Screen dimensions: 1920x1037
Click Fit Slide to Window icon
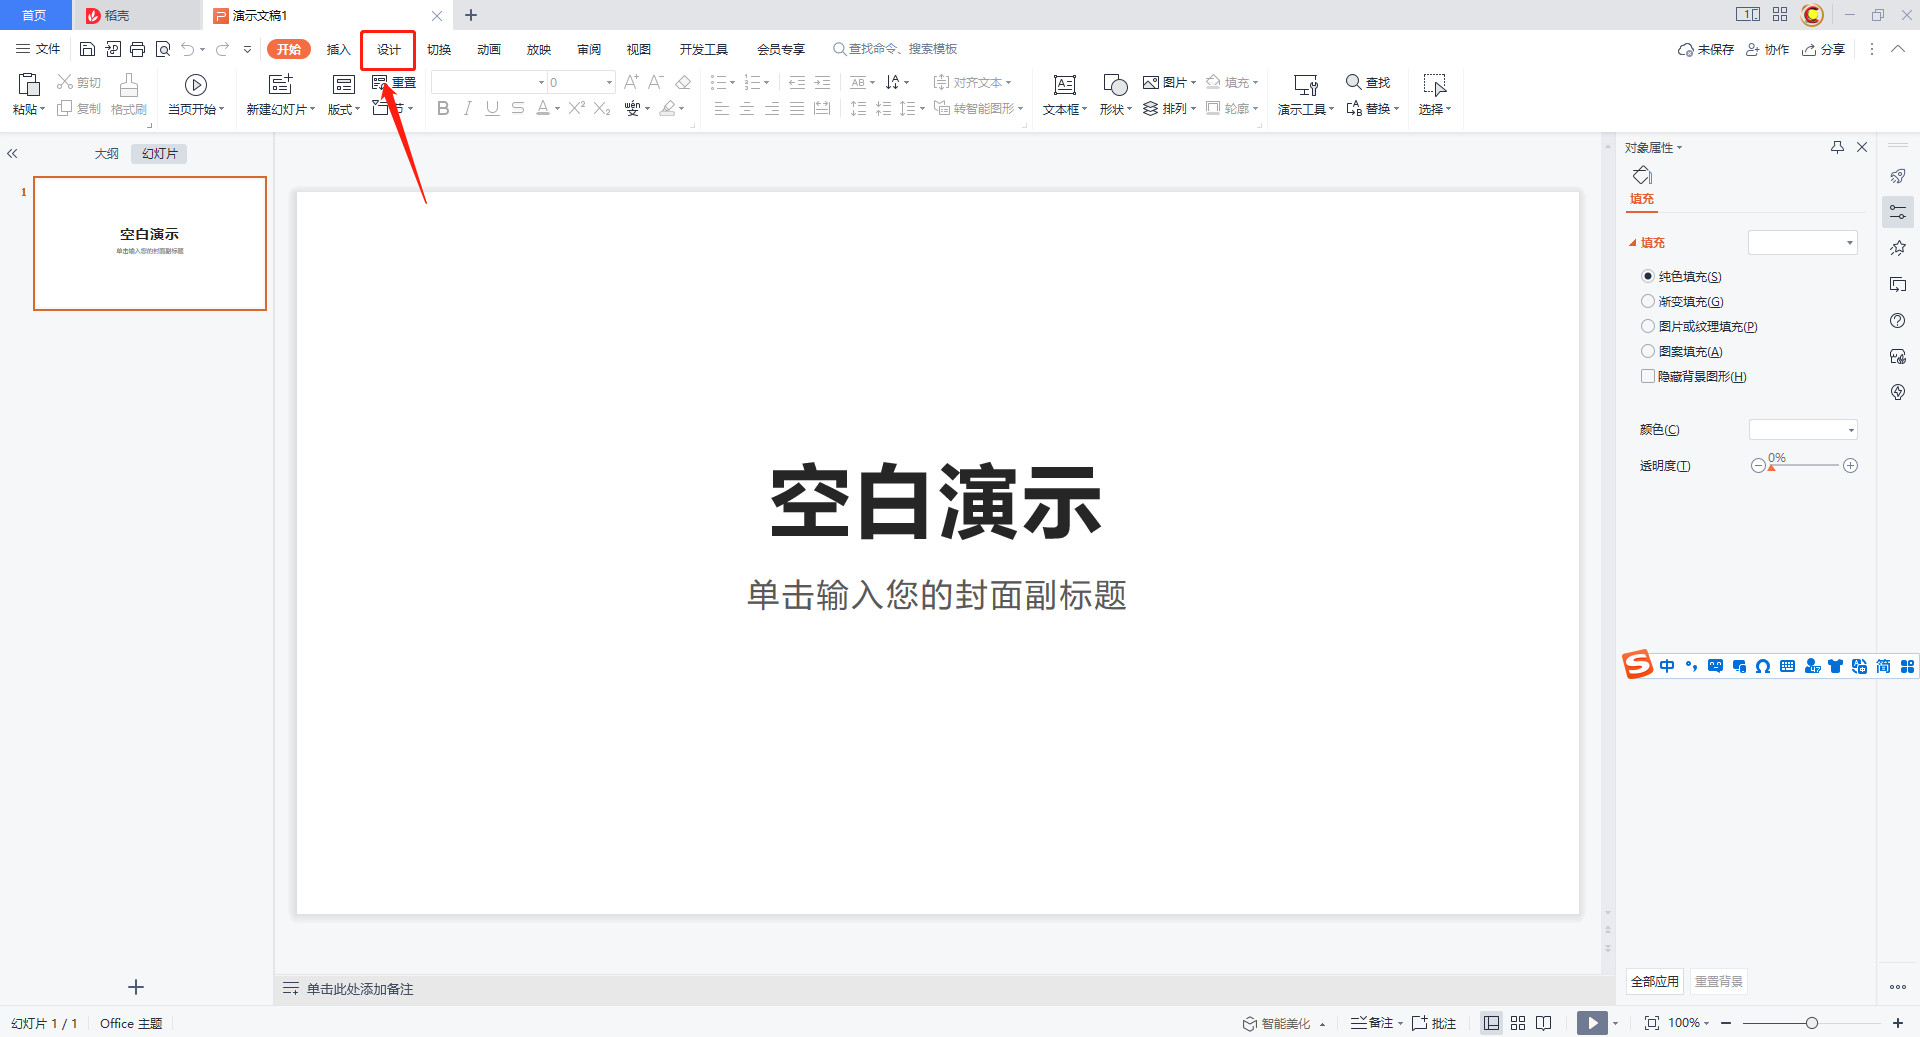[1652, 1023]
